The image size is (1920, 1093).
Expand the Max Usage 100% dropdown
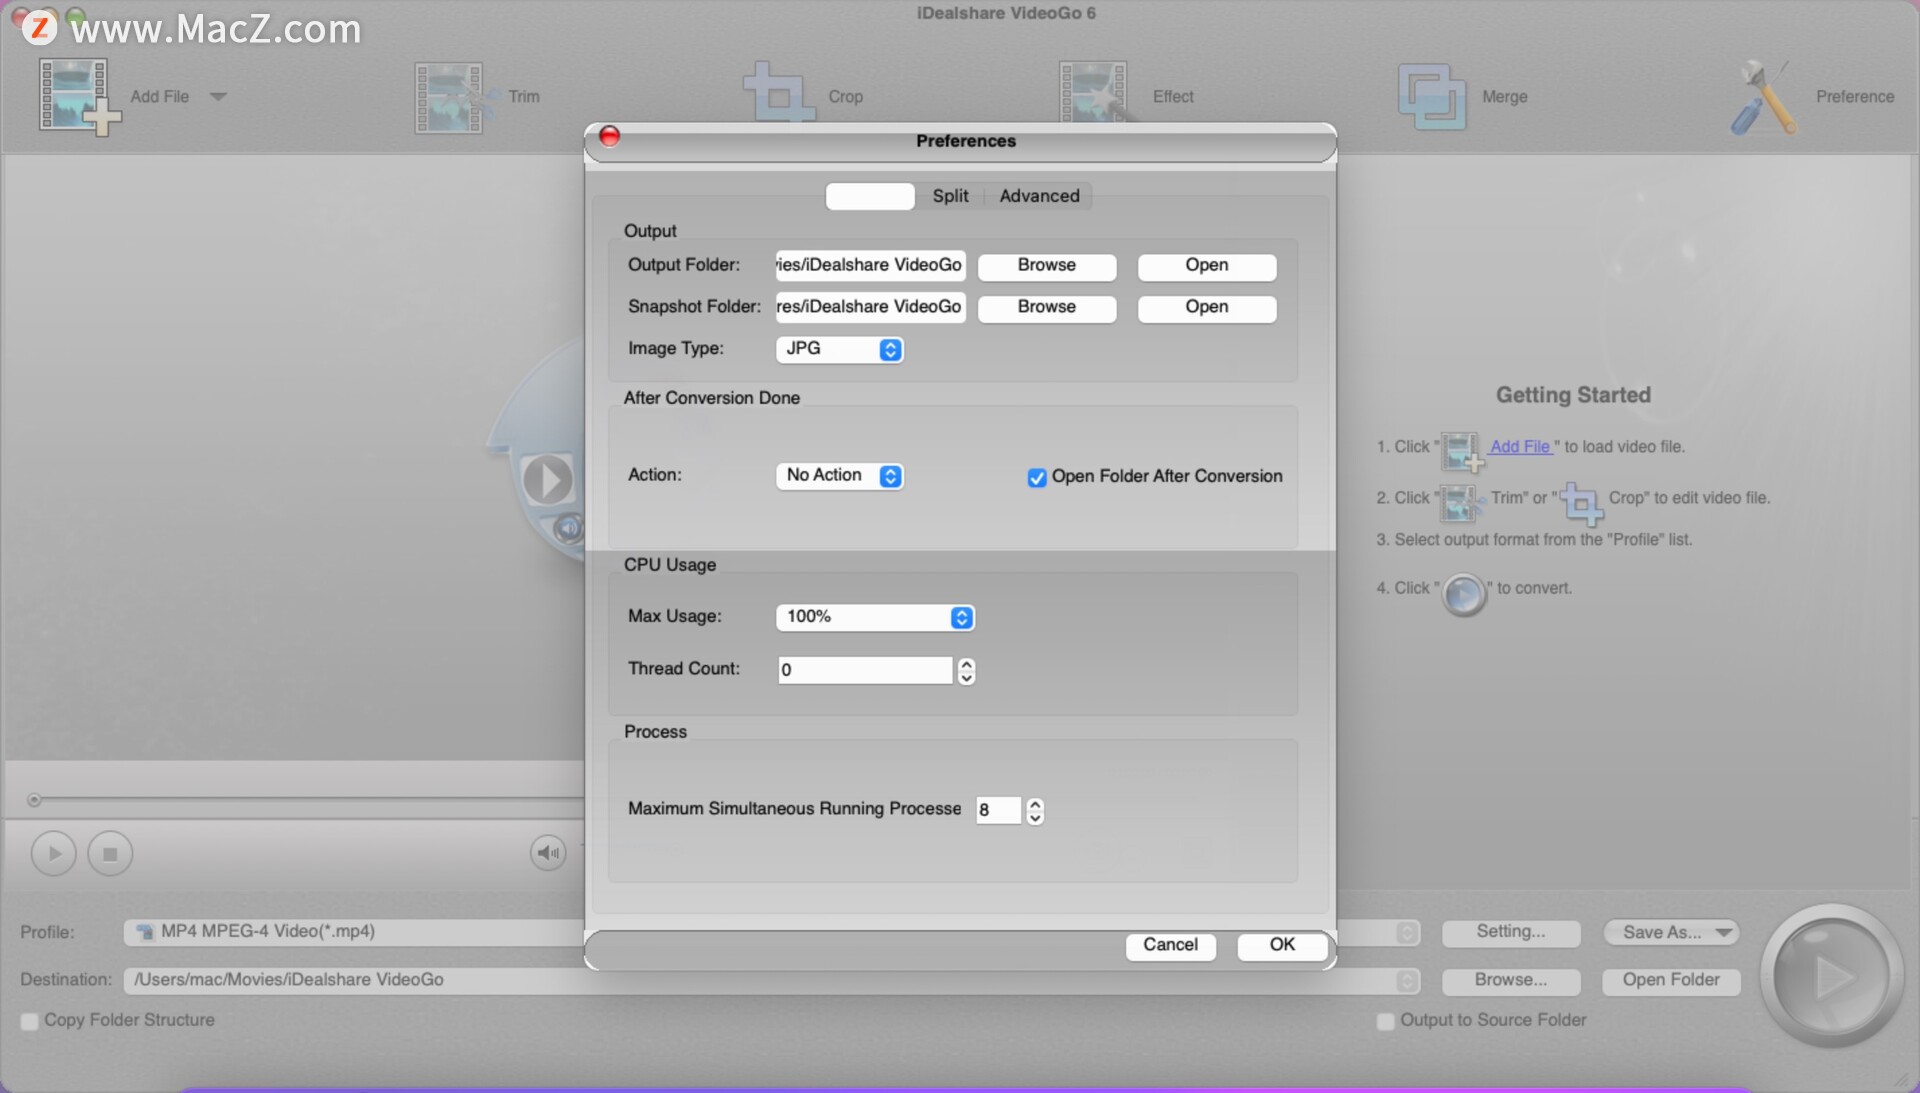pyautogui.click(x=961, y=617)
